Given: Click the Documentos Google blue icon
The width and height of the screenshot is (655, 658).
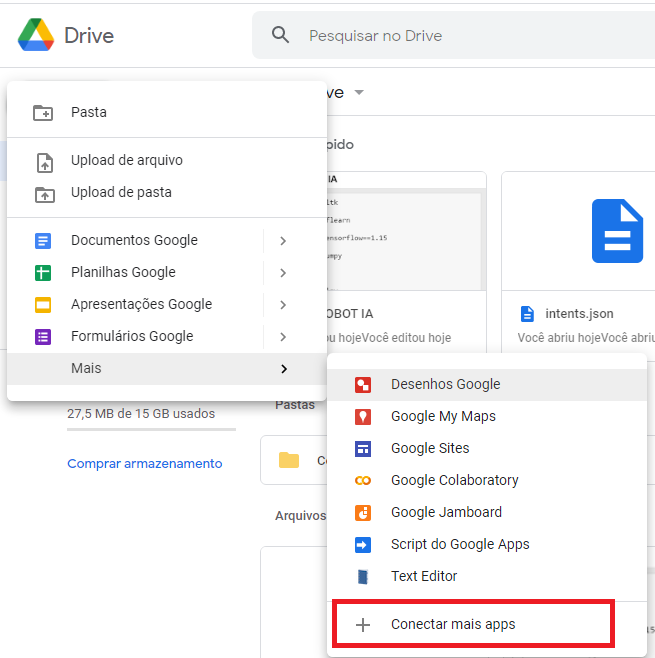Looking at the screenshot, I should coord(43,241).
